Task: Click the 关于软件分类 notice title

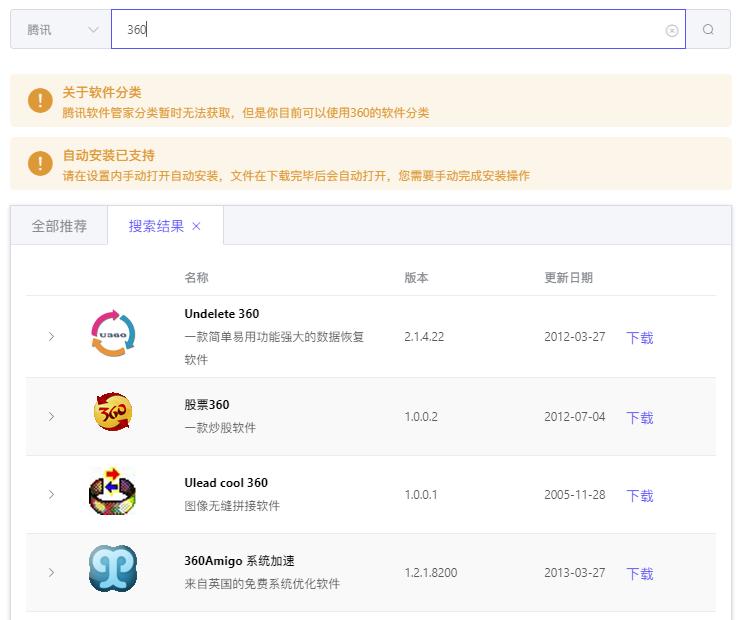Action: coord(102,92)
